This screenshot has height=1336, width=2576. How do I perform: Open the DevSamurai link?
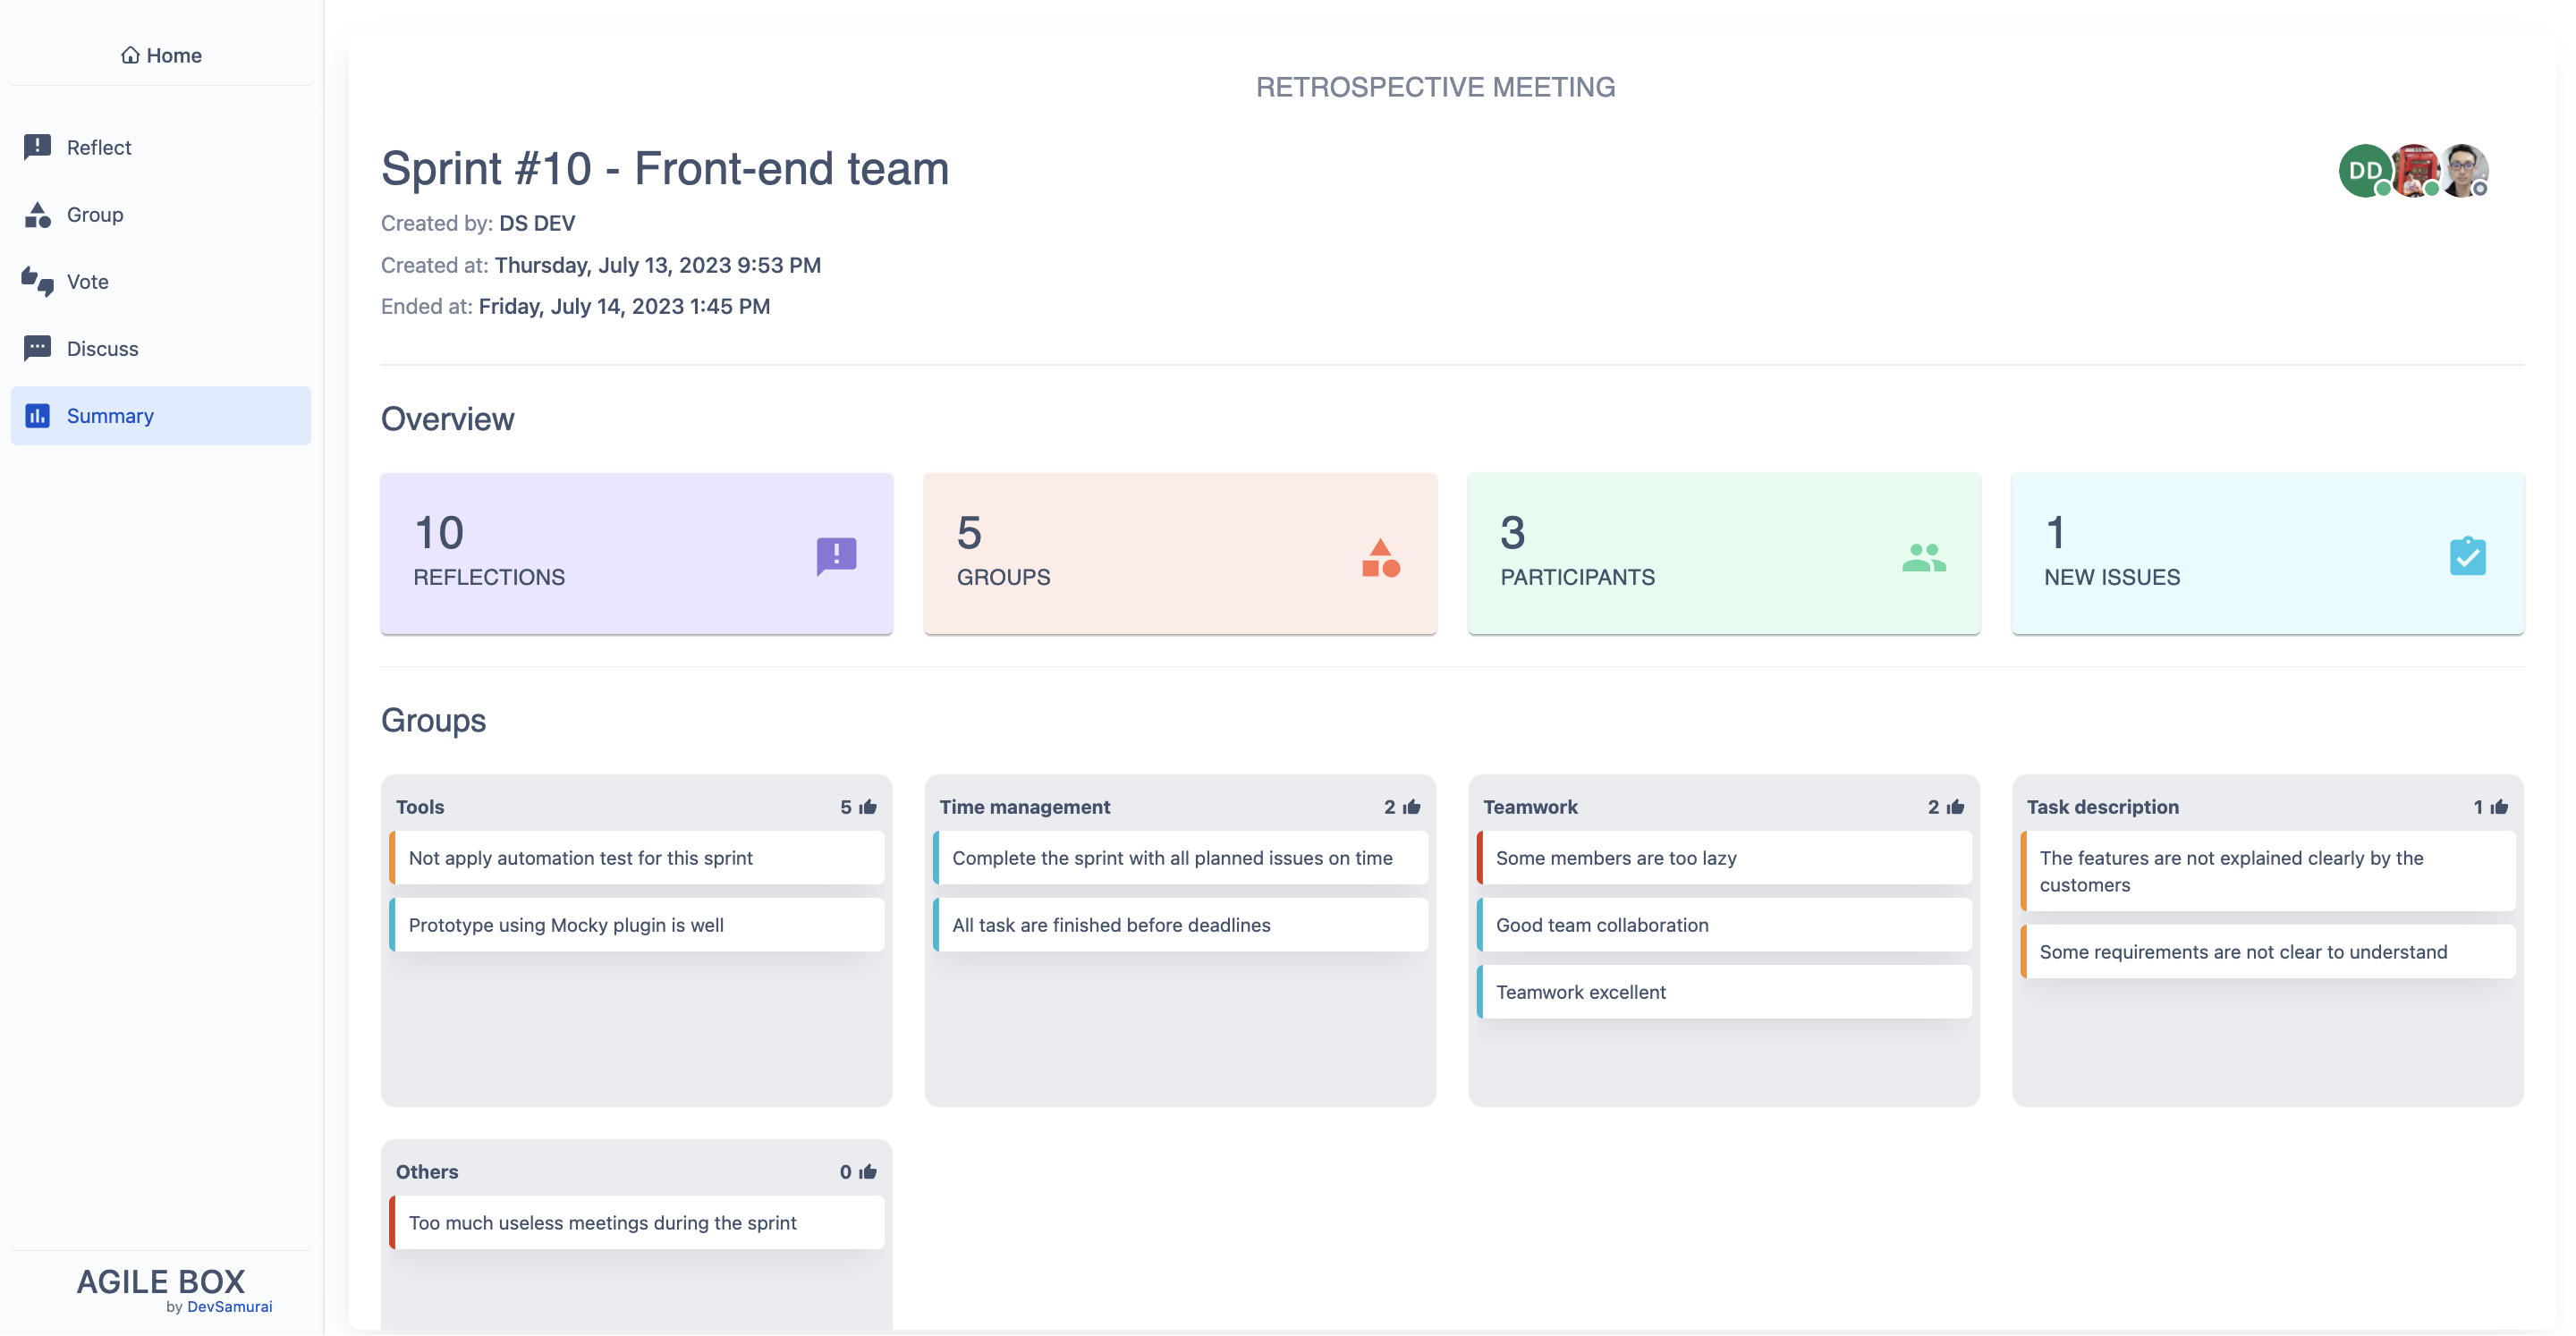pos(229,1307)
